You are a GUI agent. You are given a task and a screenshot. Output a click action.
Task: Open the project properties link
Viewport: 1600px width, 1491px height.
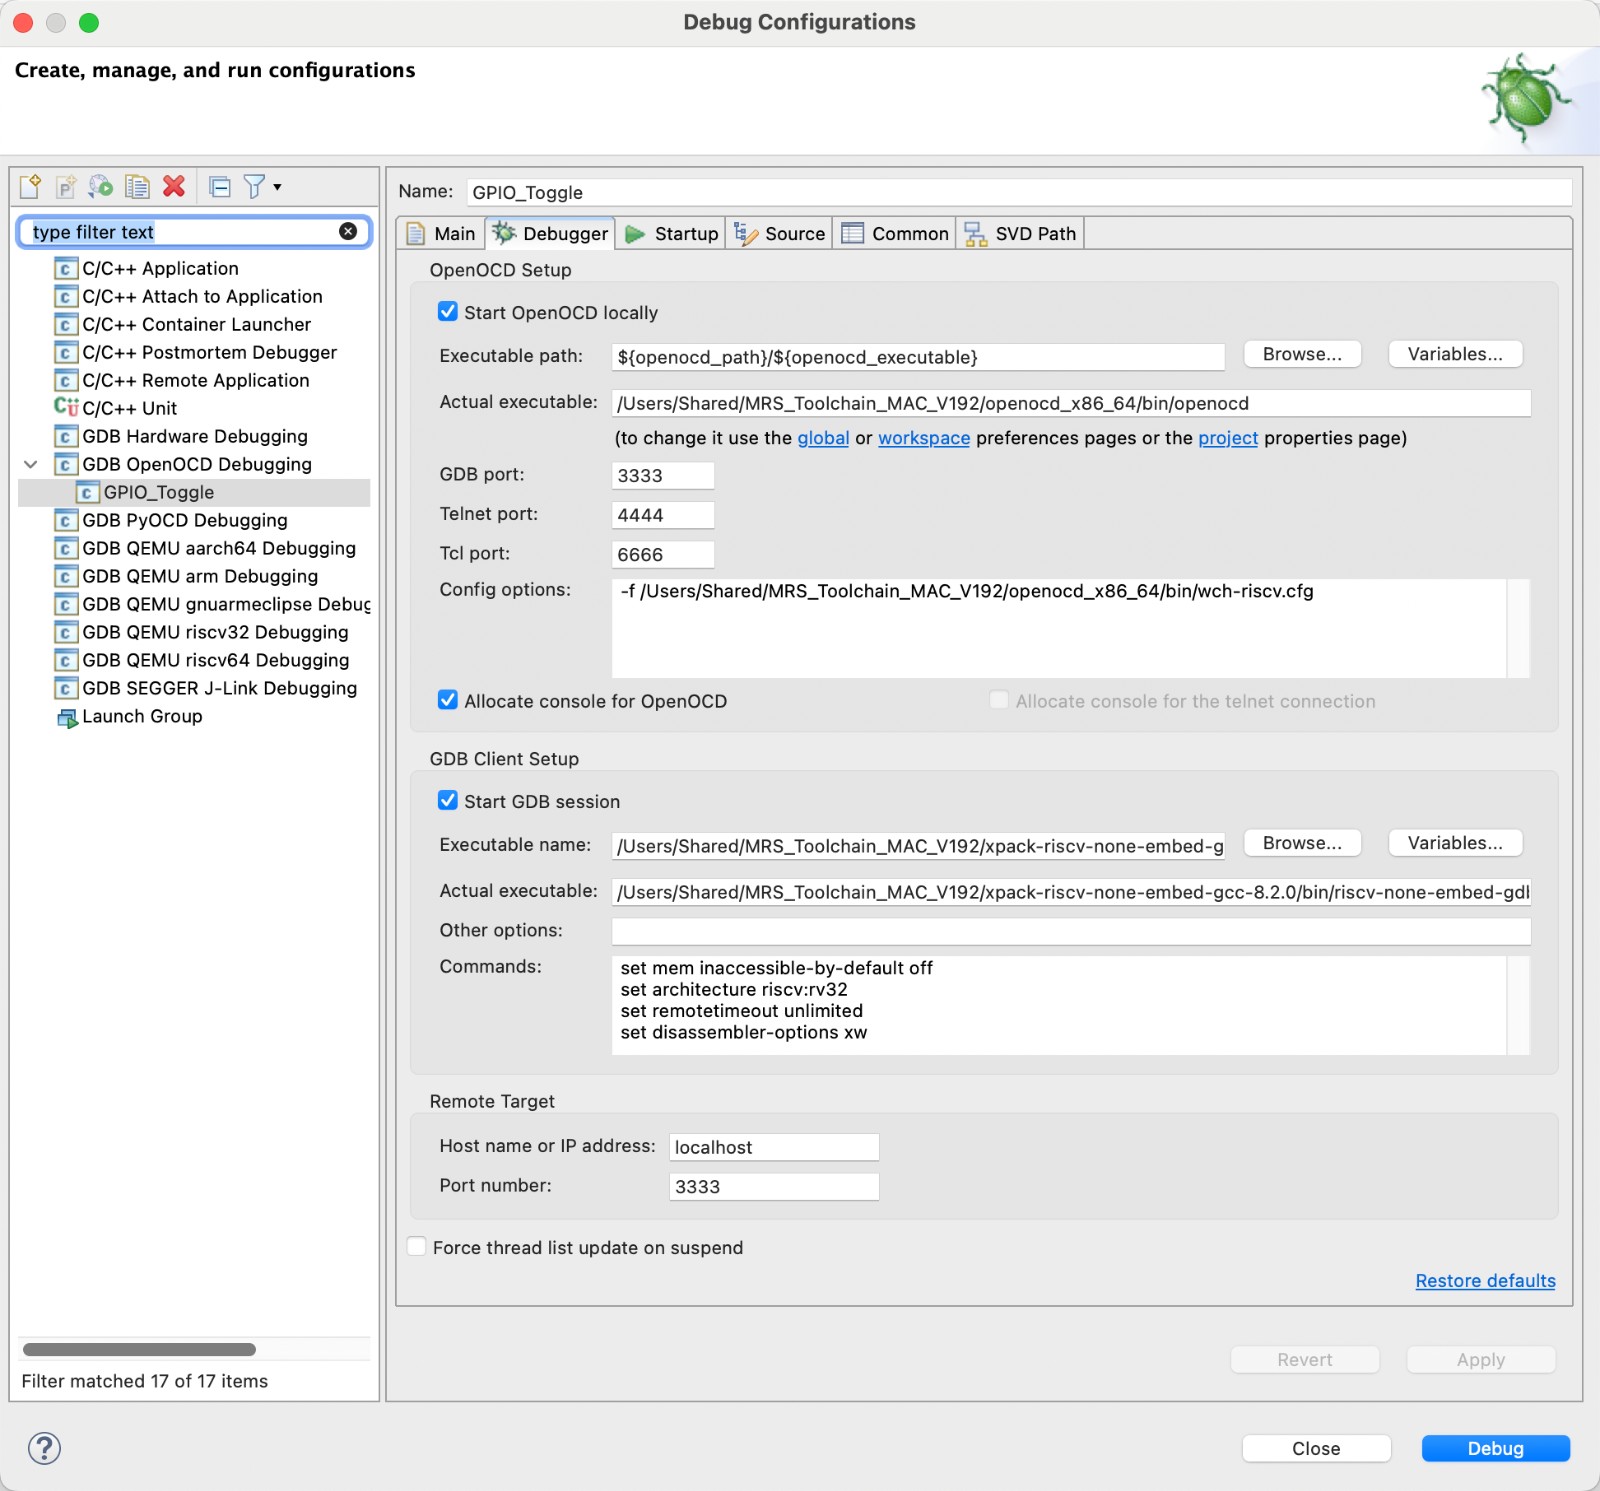[x=1228, y=438]
